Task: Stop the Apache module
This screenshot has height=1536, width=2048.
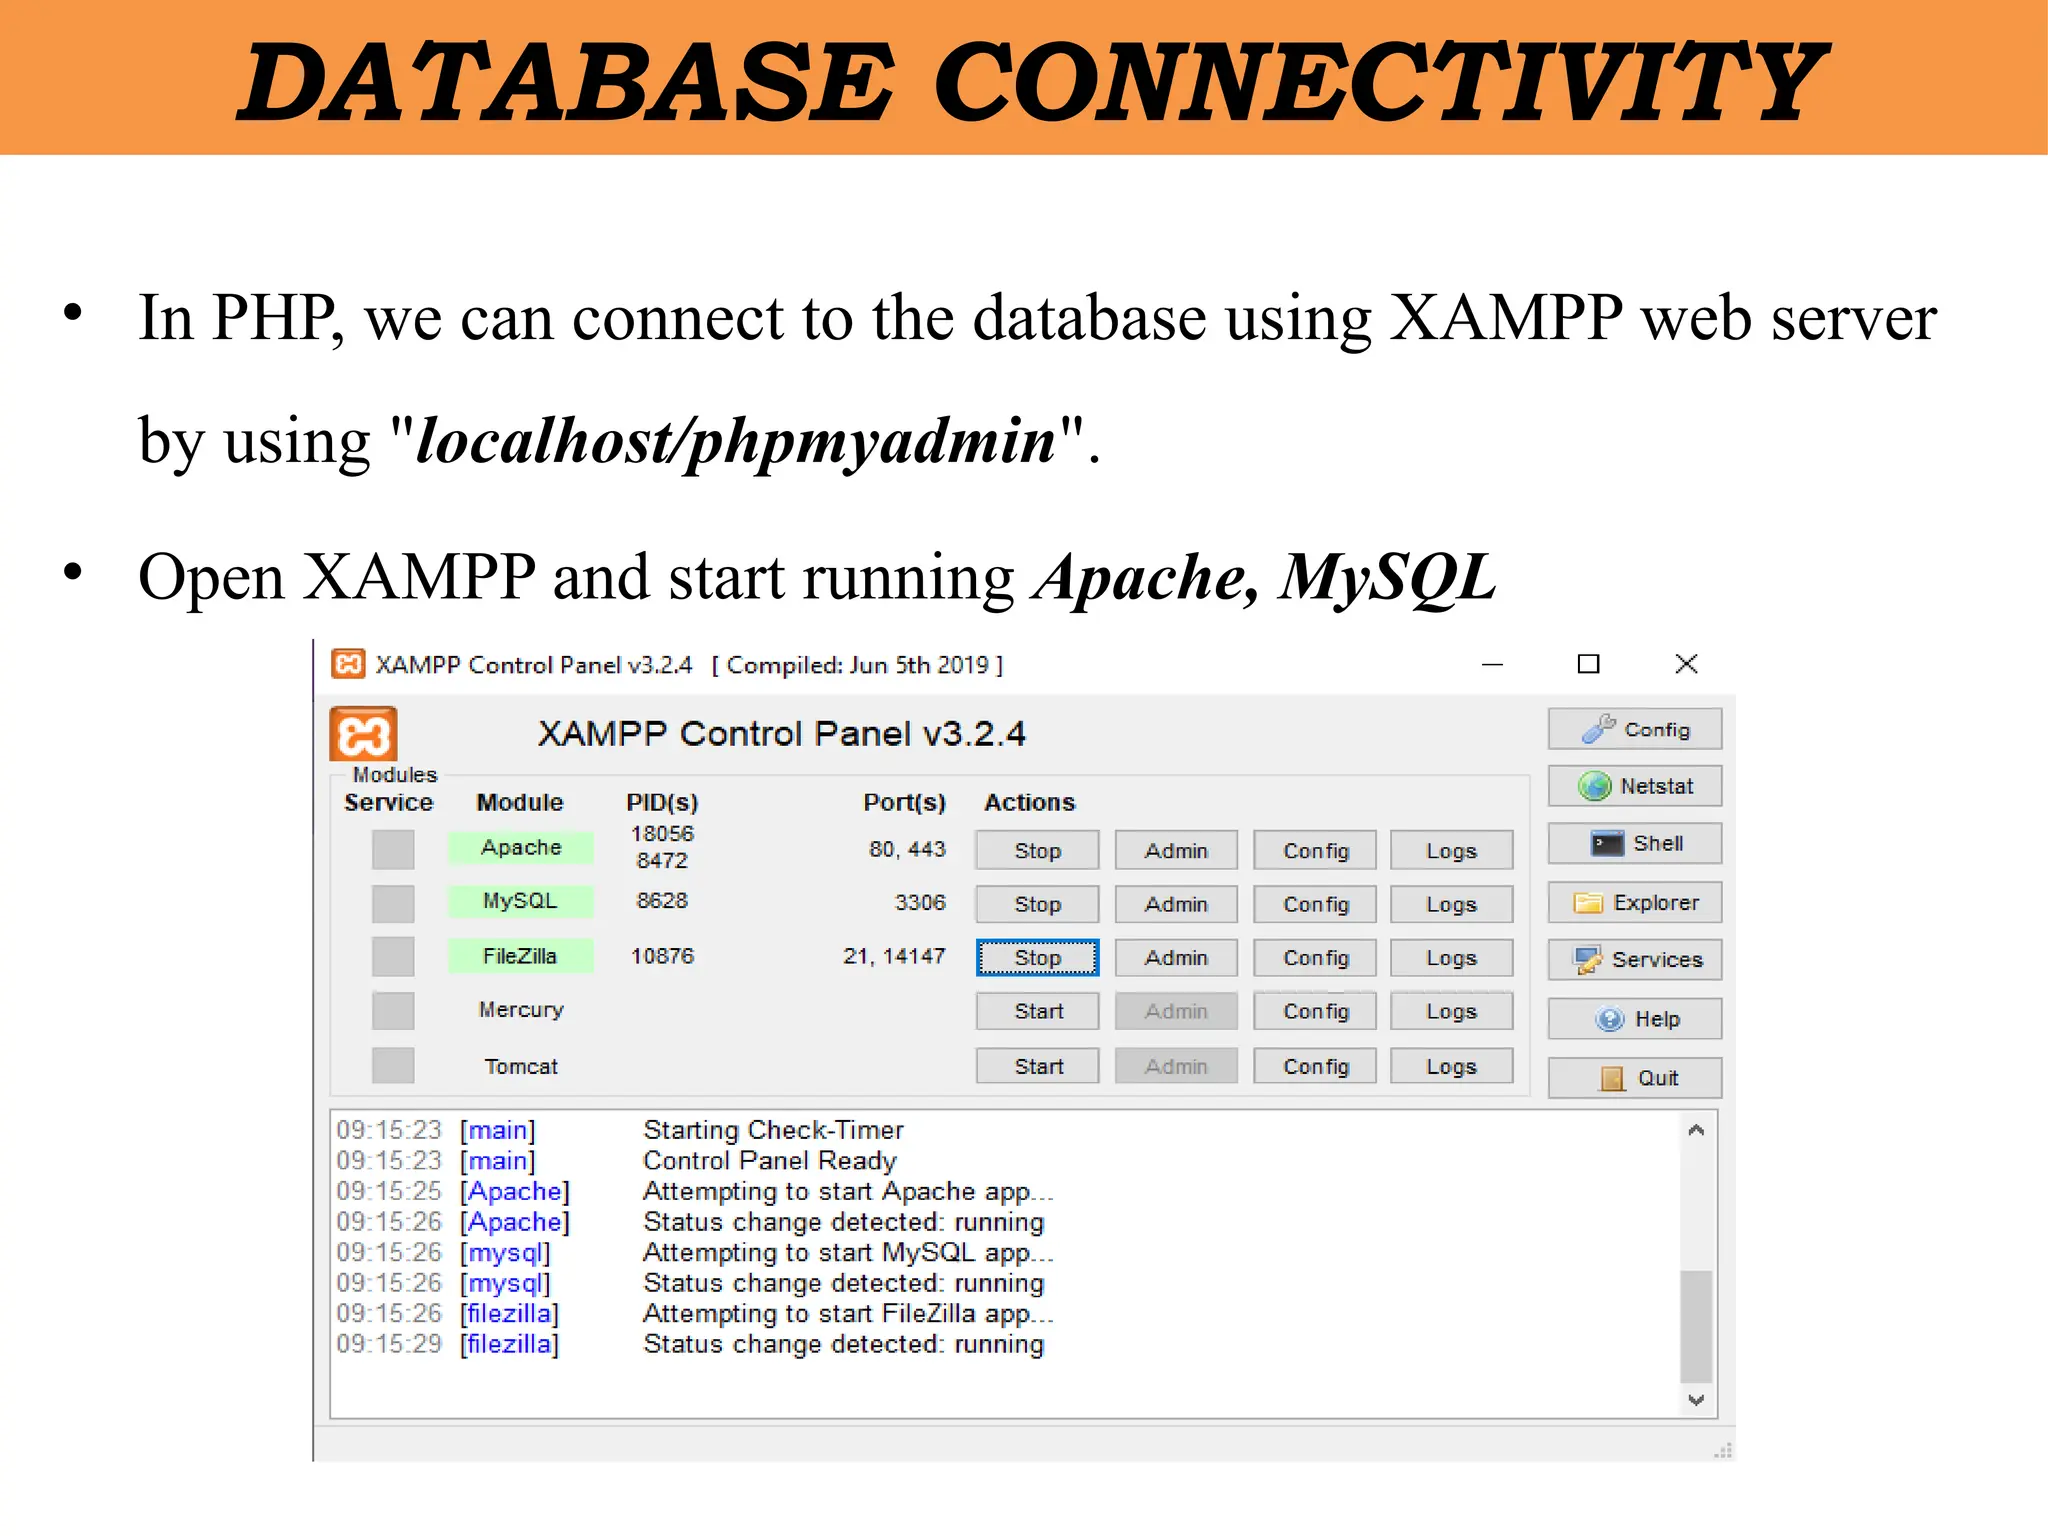Action: point(1037,850)
